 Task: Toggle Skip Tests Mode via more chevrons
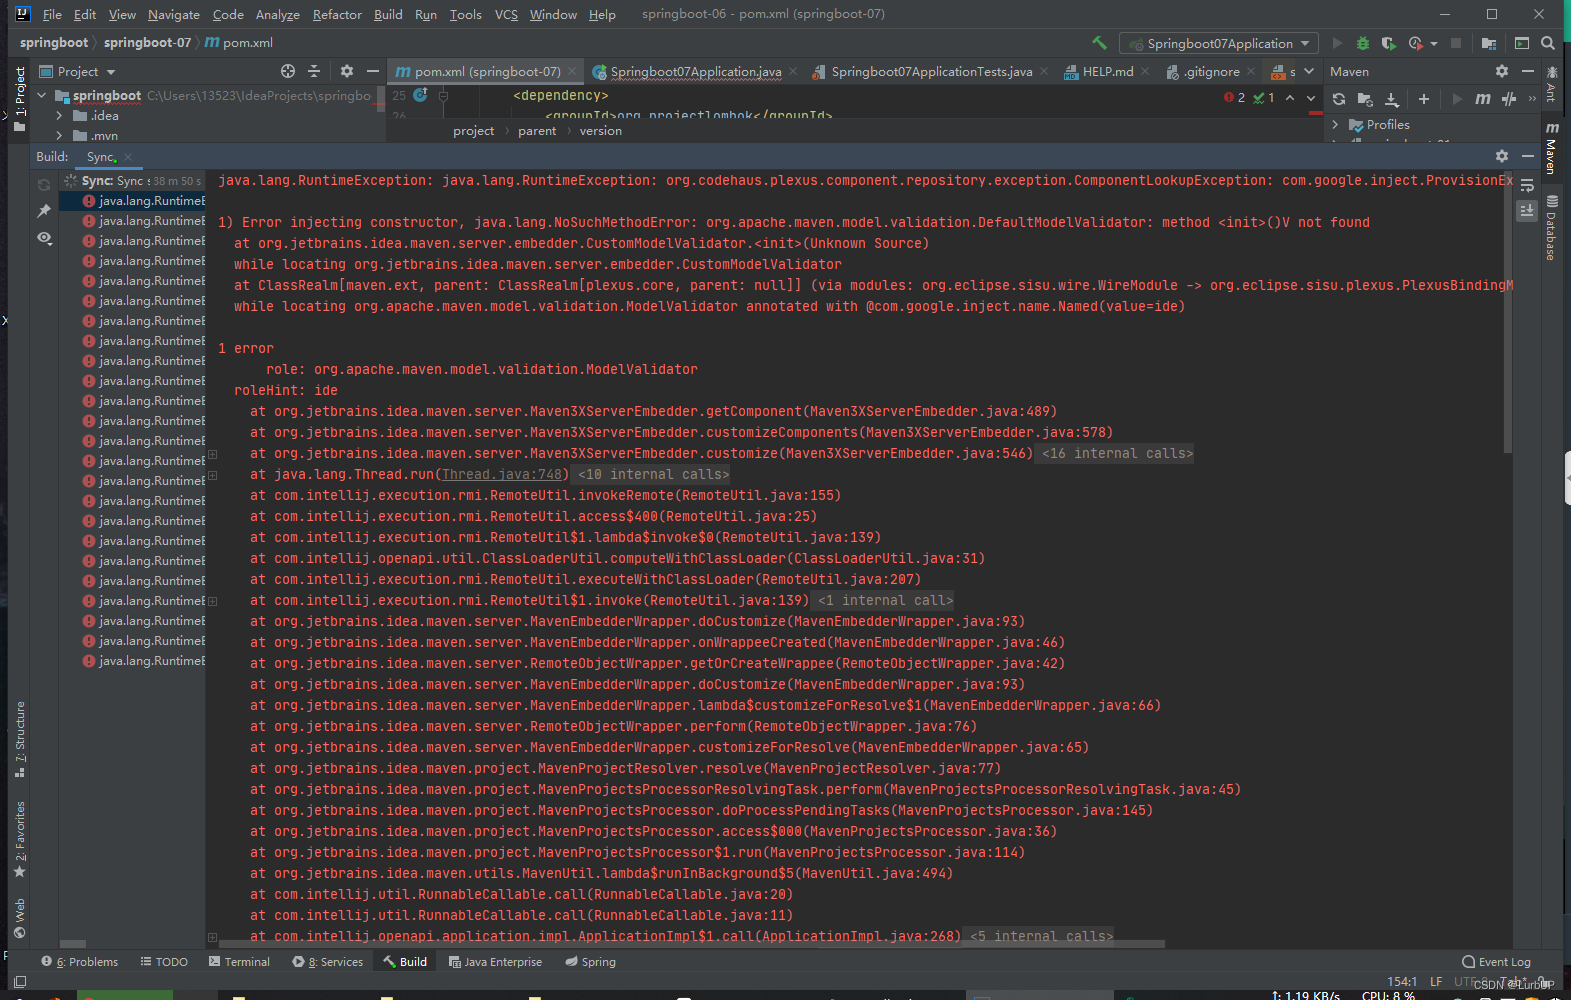1532,99
